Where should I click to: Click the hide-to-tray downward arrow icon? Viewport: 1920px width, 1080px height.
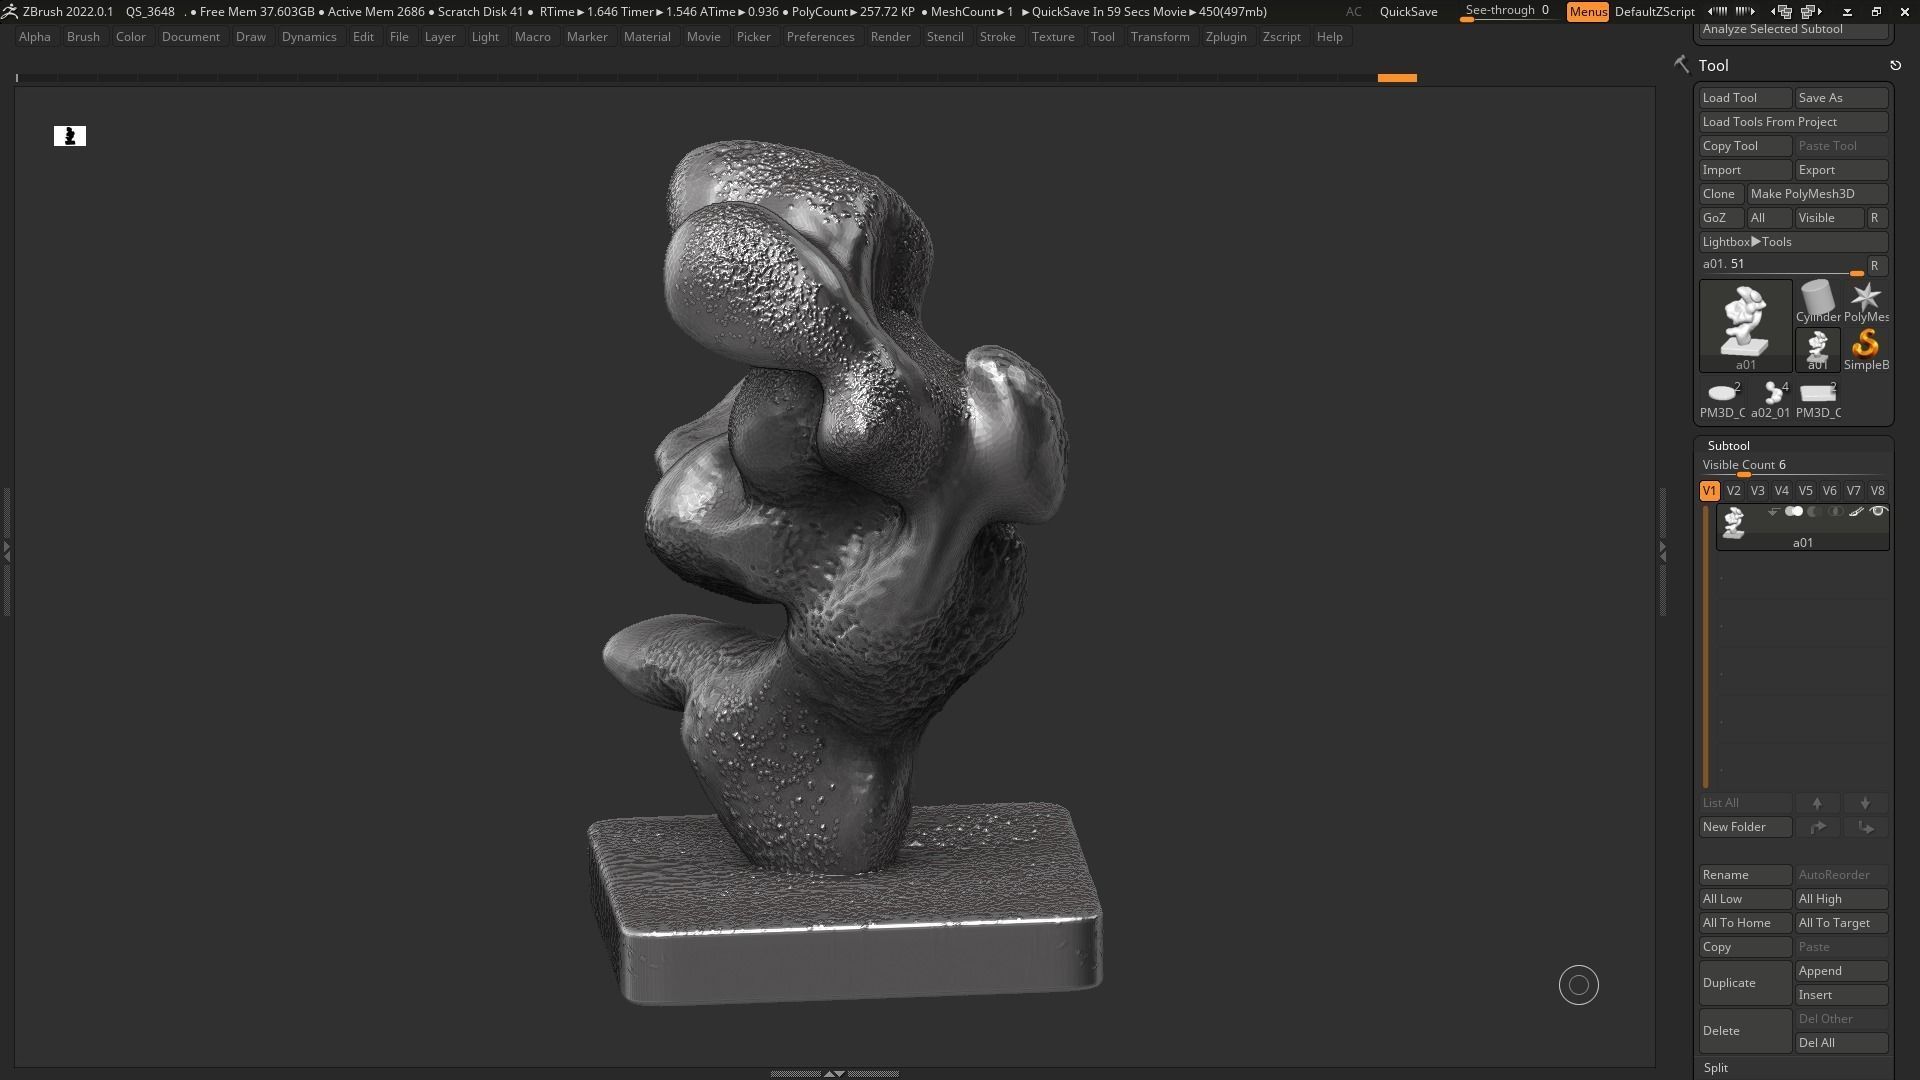tap(1847, 12)
